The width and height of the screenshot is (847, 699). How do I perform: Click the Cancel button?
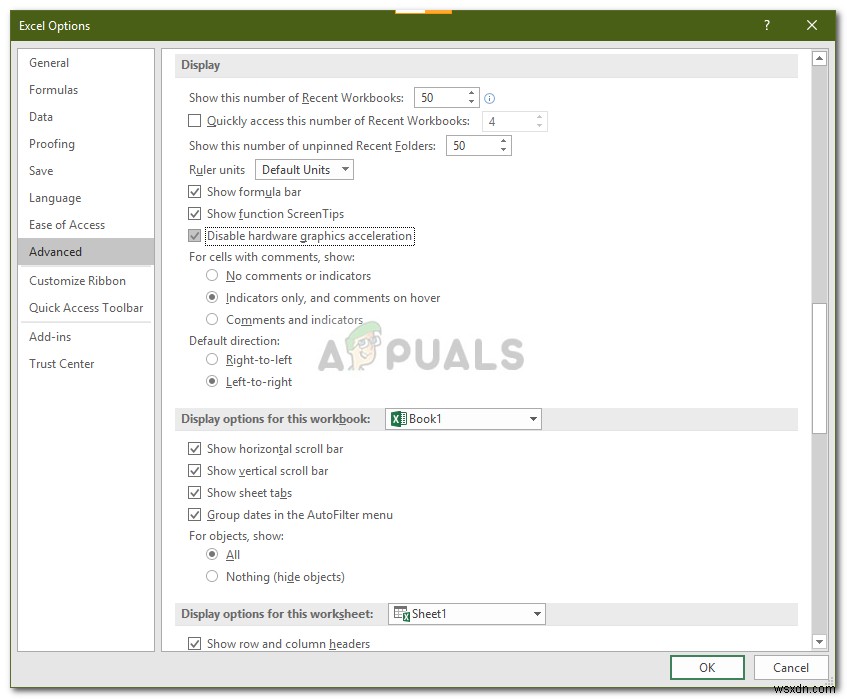(791, 668)
